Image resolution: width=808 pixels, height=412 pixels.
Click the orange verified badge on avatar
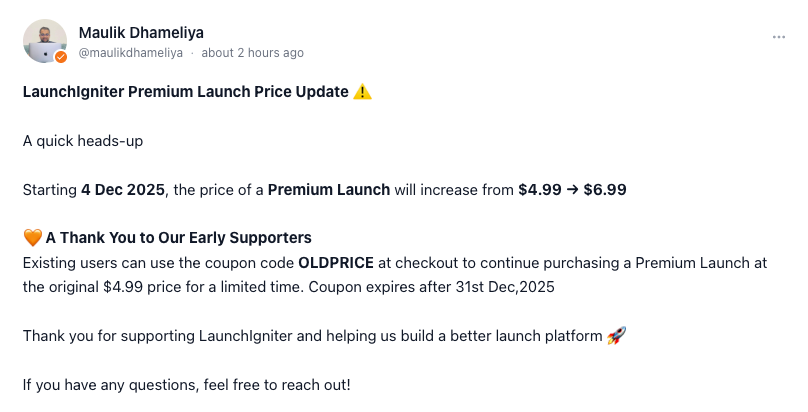[61, 57]
